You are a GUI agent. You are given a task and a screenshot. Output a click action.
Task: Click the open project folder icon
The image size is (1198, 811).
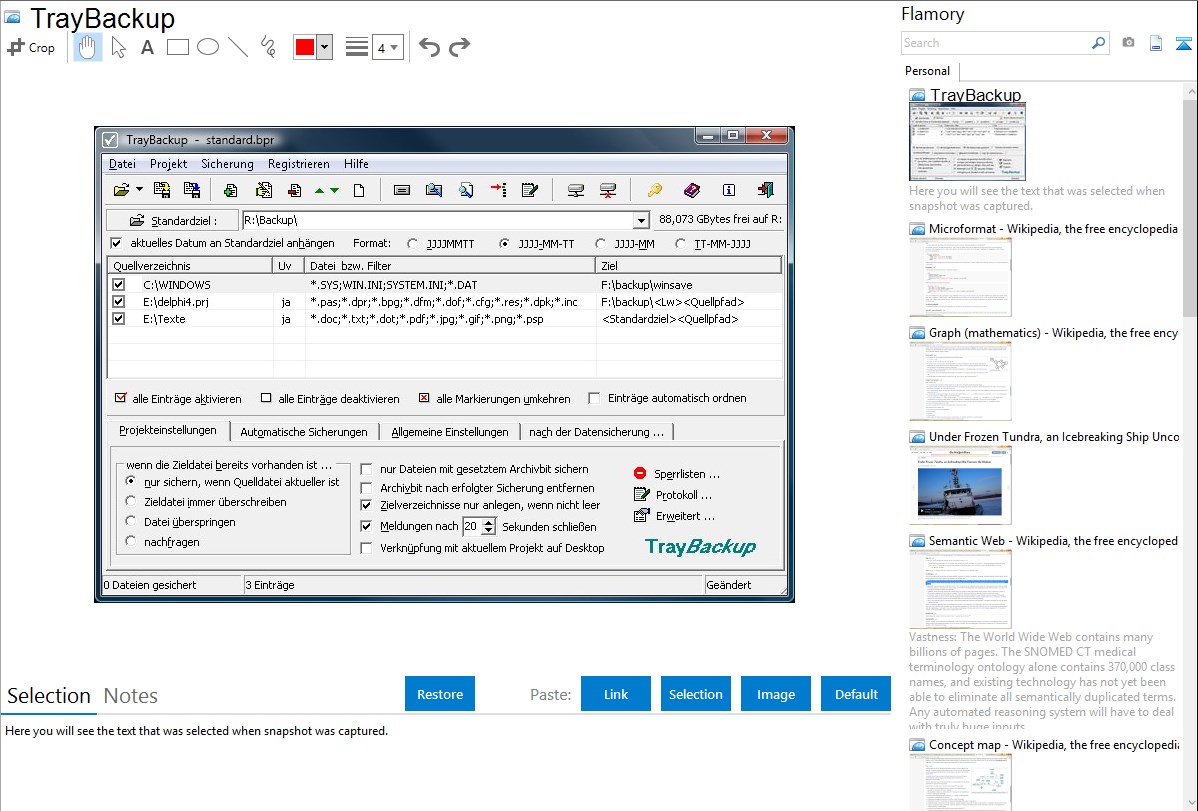pyautogui.click(x=121, y=190)
